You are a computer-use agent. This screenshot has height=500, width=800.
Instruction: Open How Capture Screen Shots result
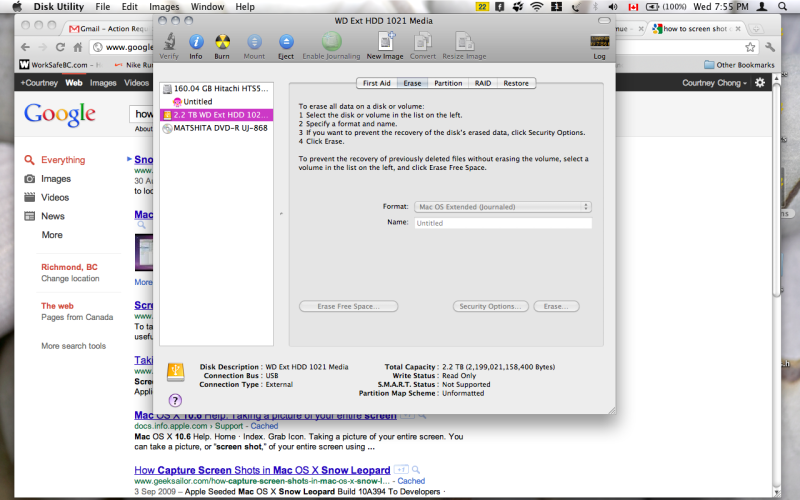262,470
